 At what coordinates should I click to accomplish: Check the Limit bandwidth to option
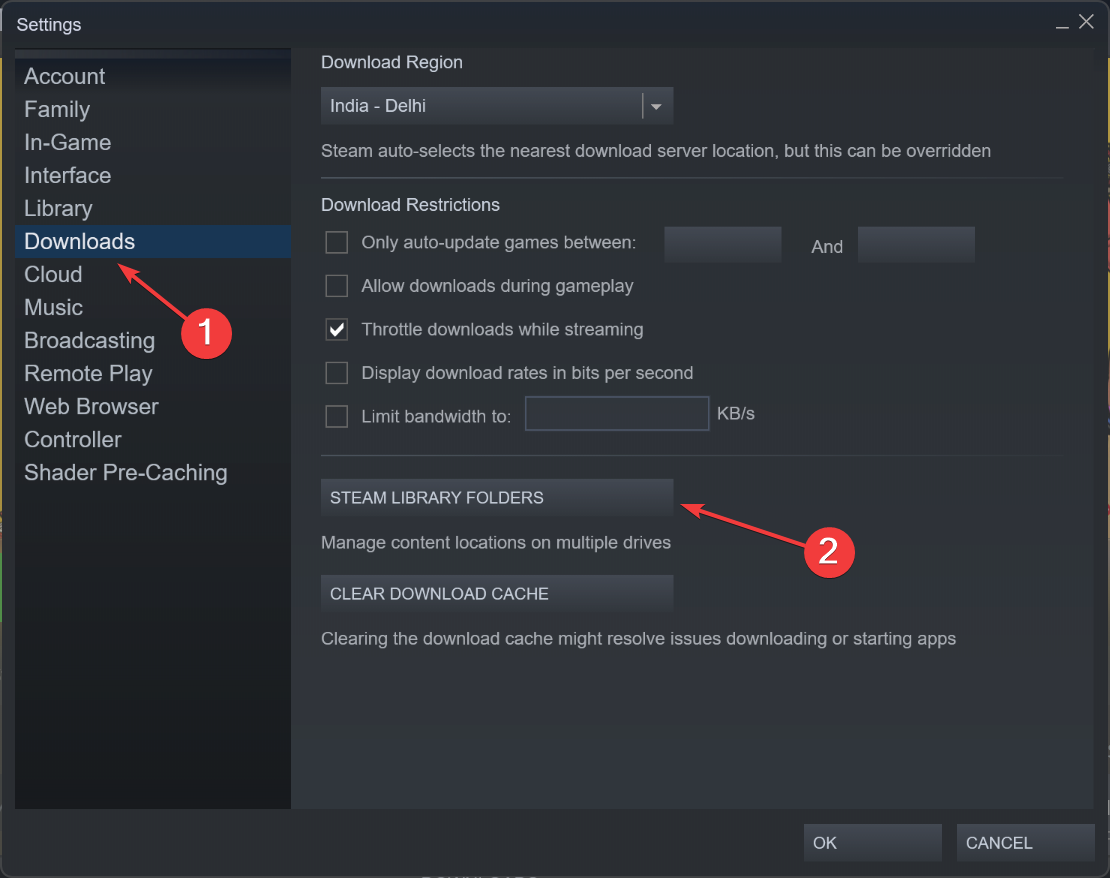click(x=336, y=416)
